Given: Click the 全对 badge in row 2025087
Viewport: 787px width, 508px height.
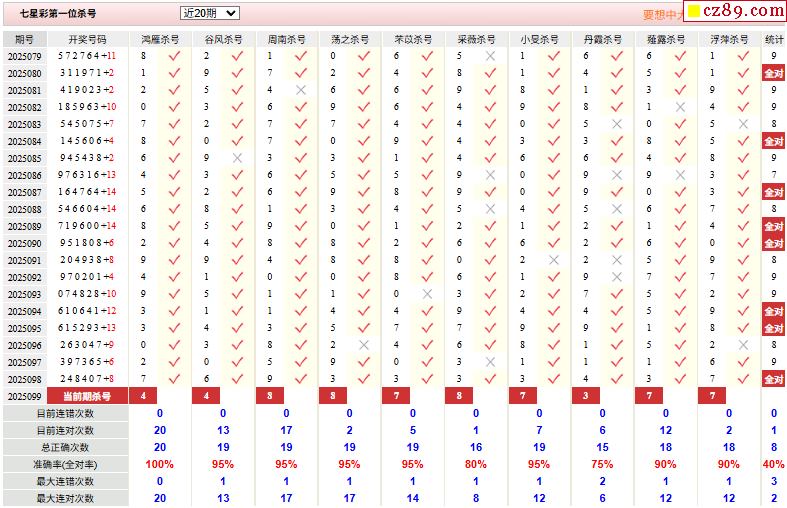Looking at the screenshot, I should (773, 192).
